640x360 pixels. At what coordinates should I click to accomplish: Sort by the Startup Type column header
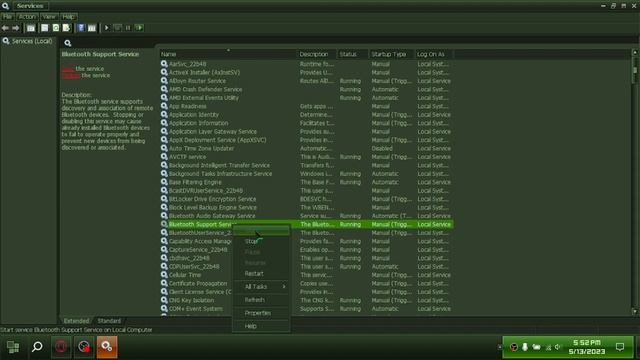391,54
